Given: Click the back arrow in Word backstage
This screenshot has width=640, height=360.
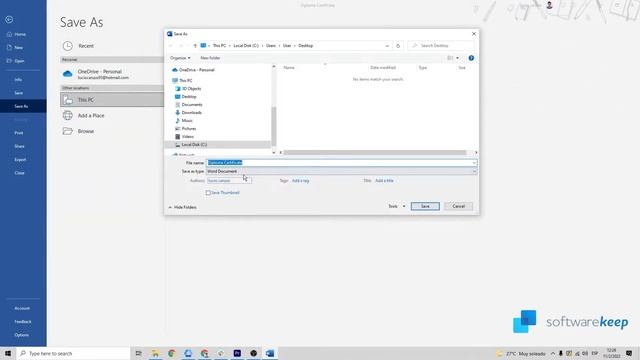Looking at the screenshot, I should 9,19.
